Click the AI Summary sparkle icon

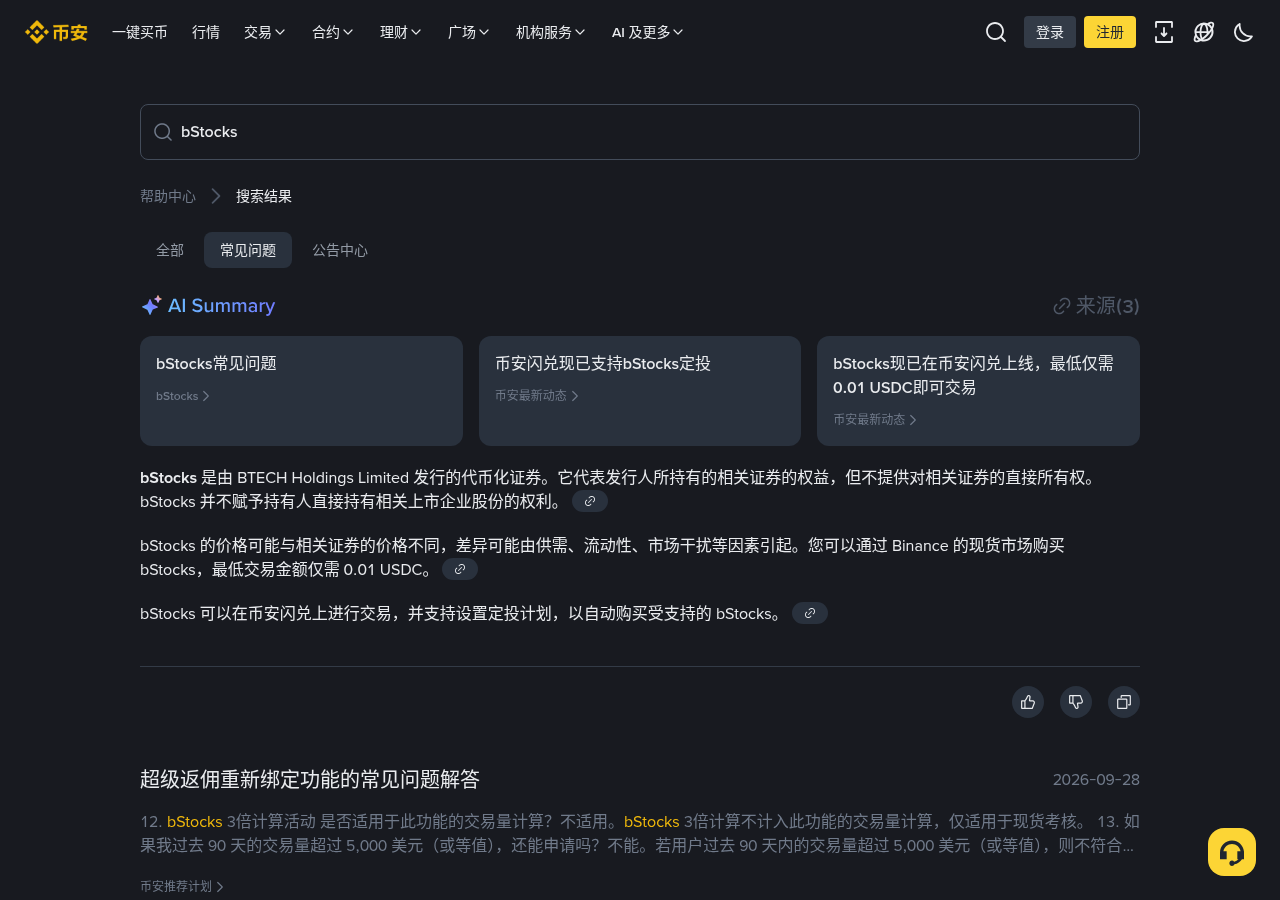151,306
